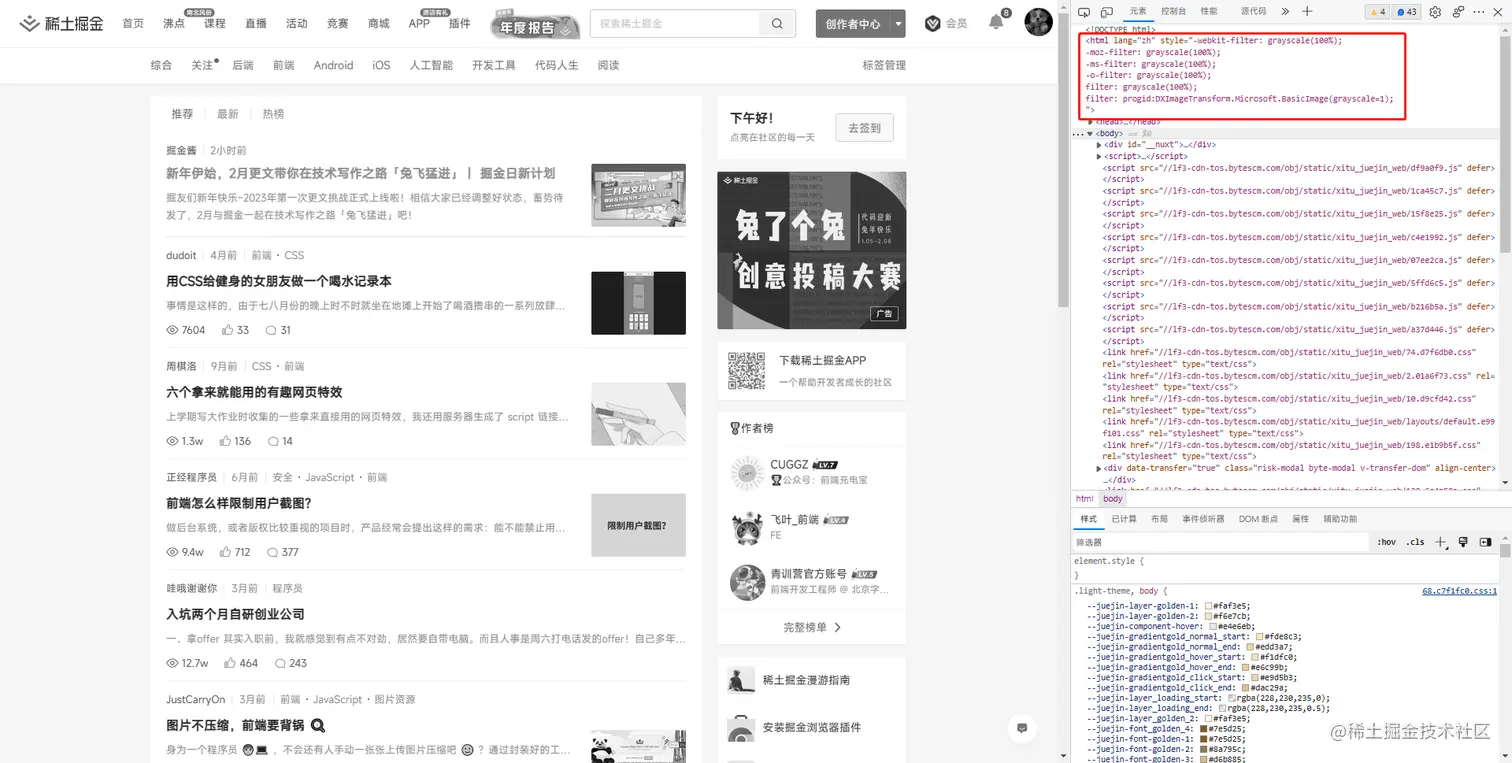Click the warnings count badge showing 4
Image resolution: width=1512 pixels, height=763 pixels.
[1377, 11]
